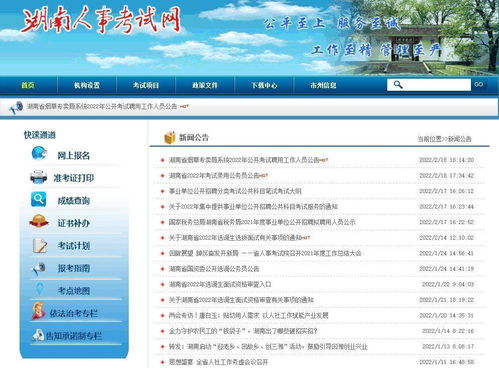This screenshot has width=499, height=368.
Task: Open the 证书补办 quick link
Action: (74, 223)
